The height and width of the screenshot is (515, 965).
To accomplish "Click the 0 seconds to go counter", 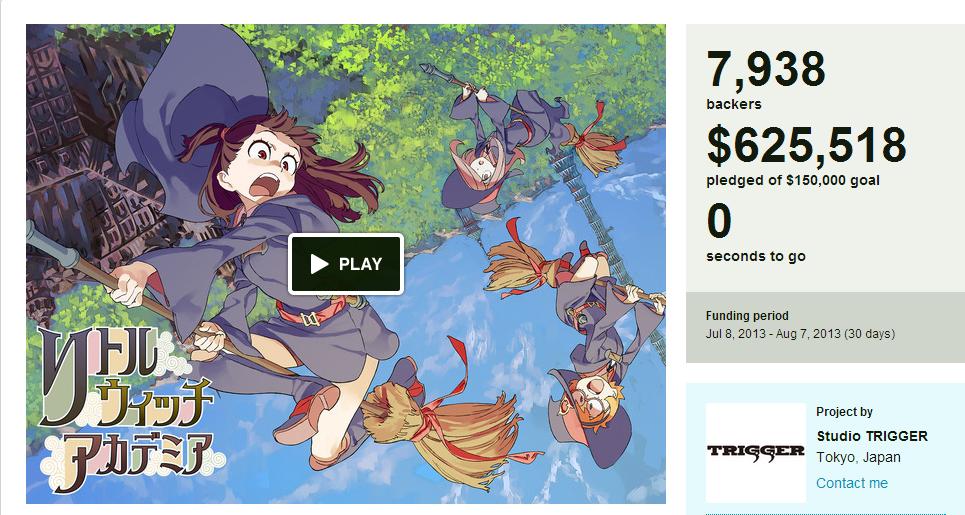I will click(x=719, y=222).
